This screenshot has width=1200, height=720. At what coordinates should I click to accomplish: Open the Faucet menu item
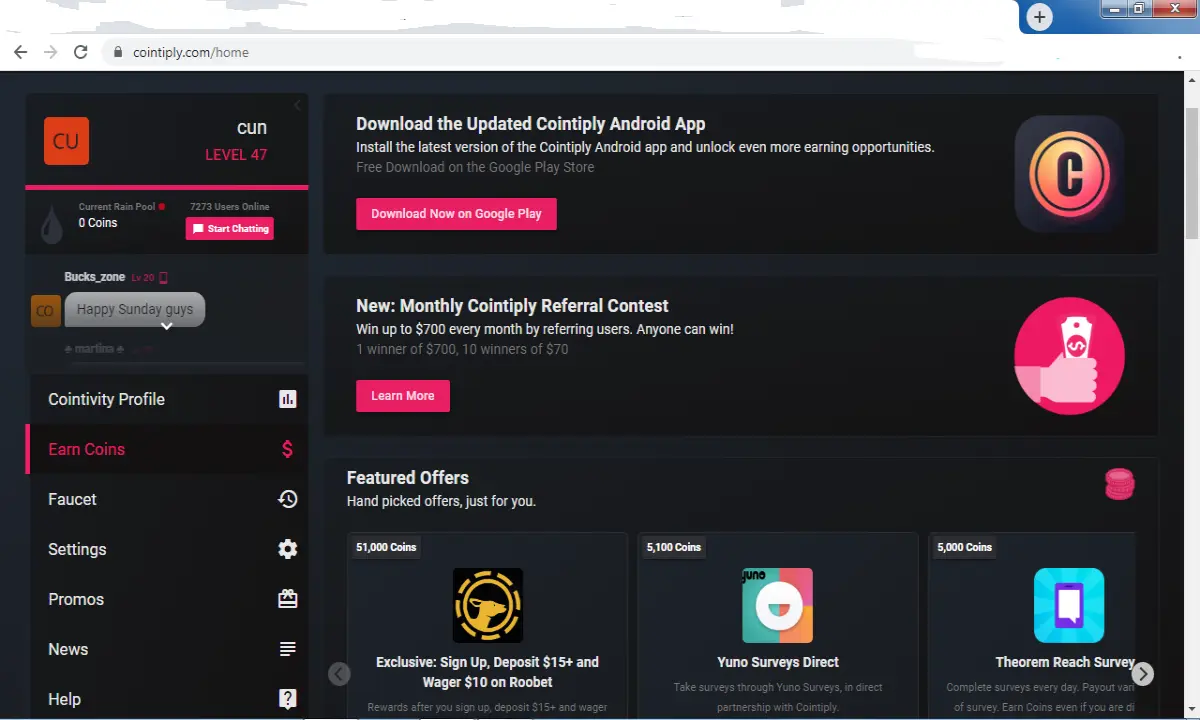click(x=167, y=499)
